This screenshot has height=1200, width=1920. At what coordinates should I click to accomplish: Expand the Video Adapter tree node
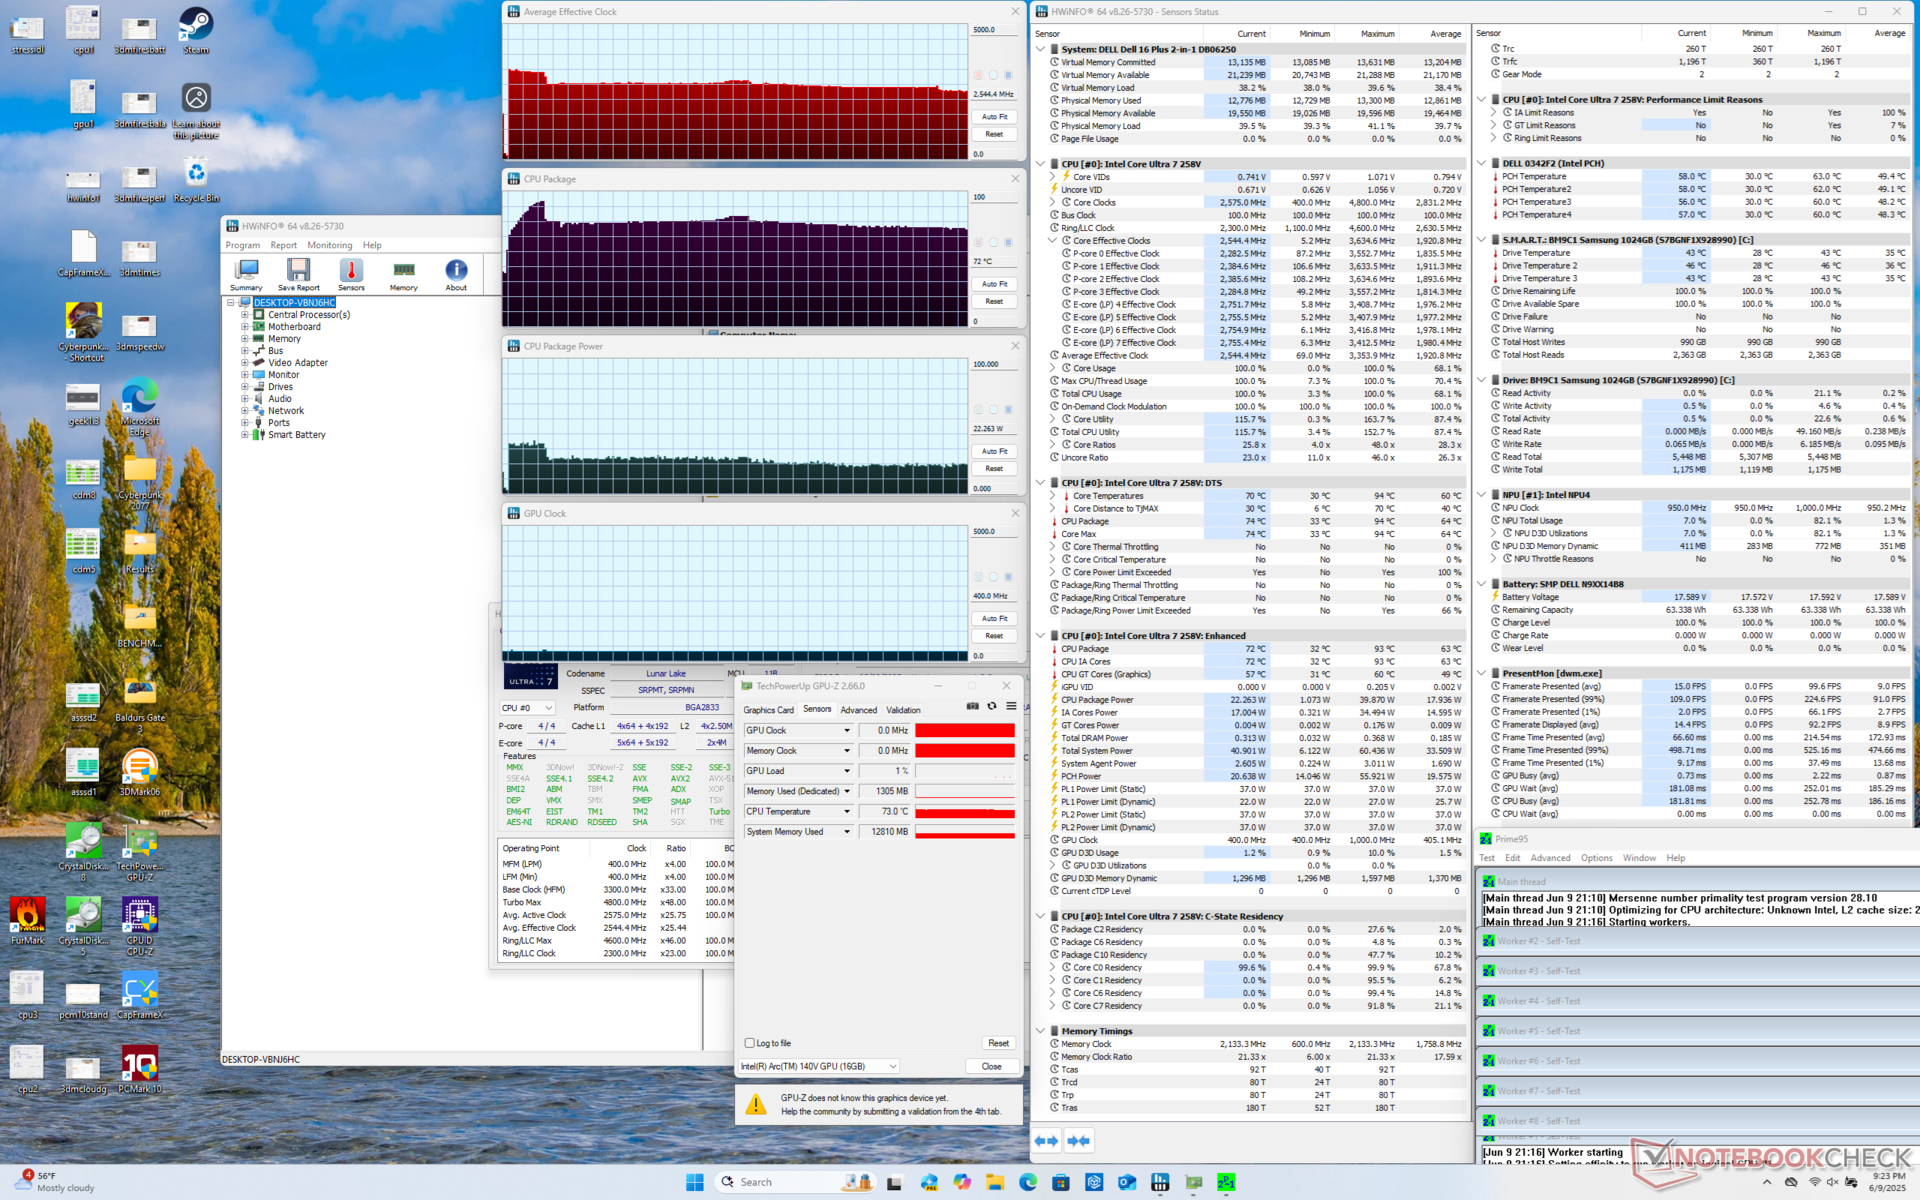click(245, 363)
